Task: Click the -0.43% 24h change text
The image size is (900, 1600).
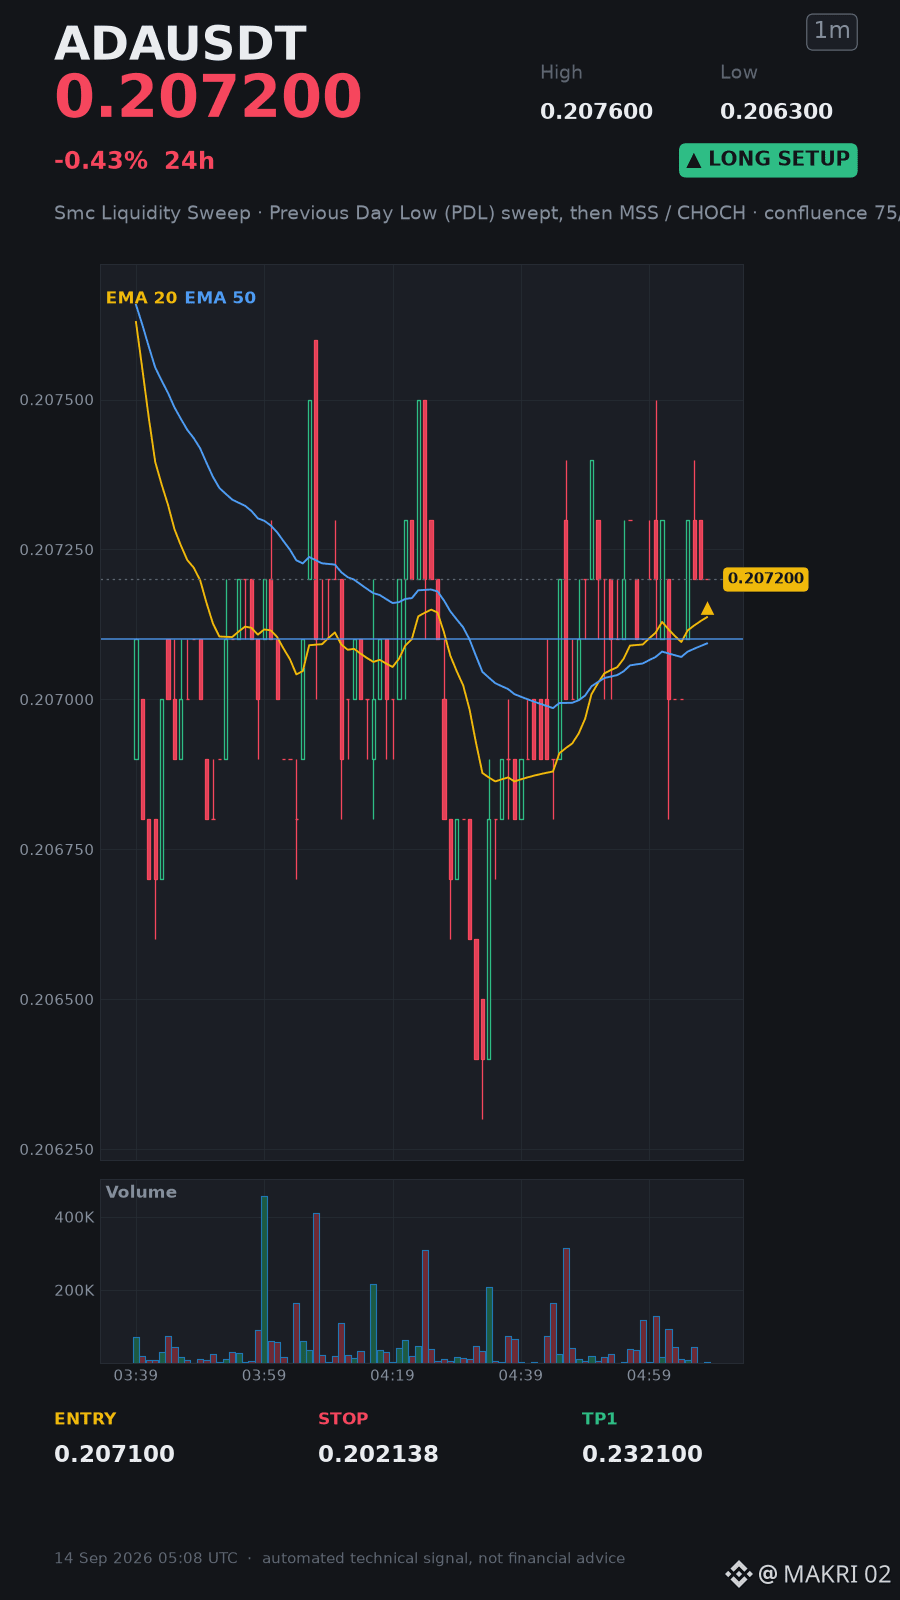Action: (x=134, y=161)
